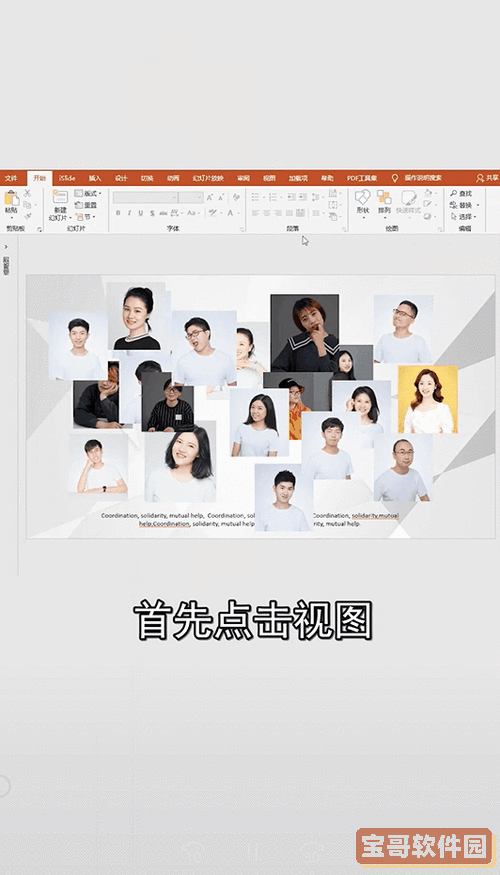This screenshot has width=500, height=875.
Task: Toggle Strikethrough (abc) formatting
Action: click(x=163, y=213)
